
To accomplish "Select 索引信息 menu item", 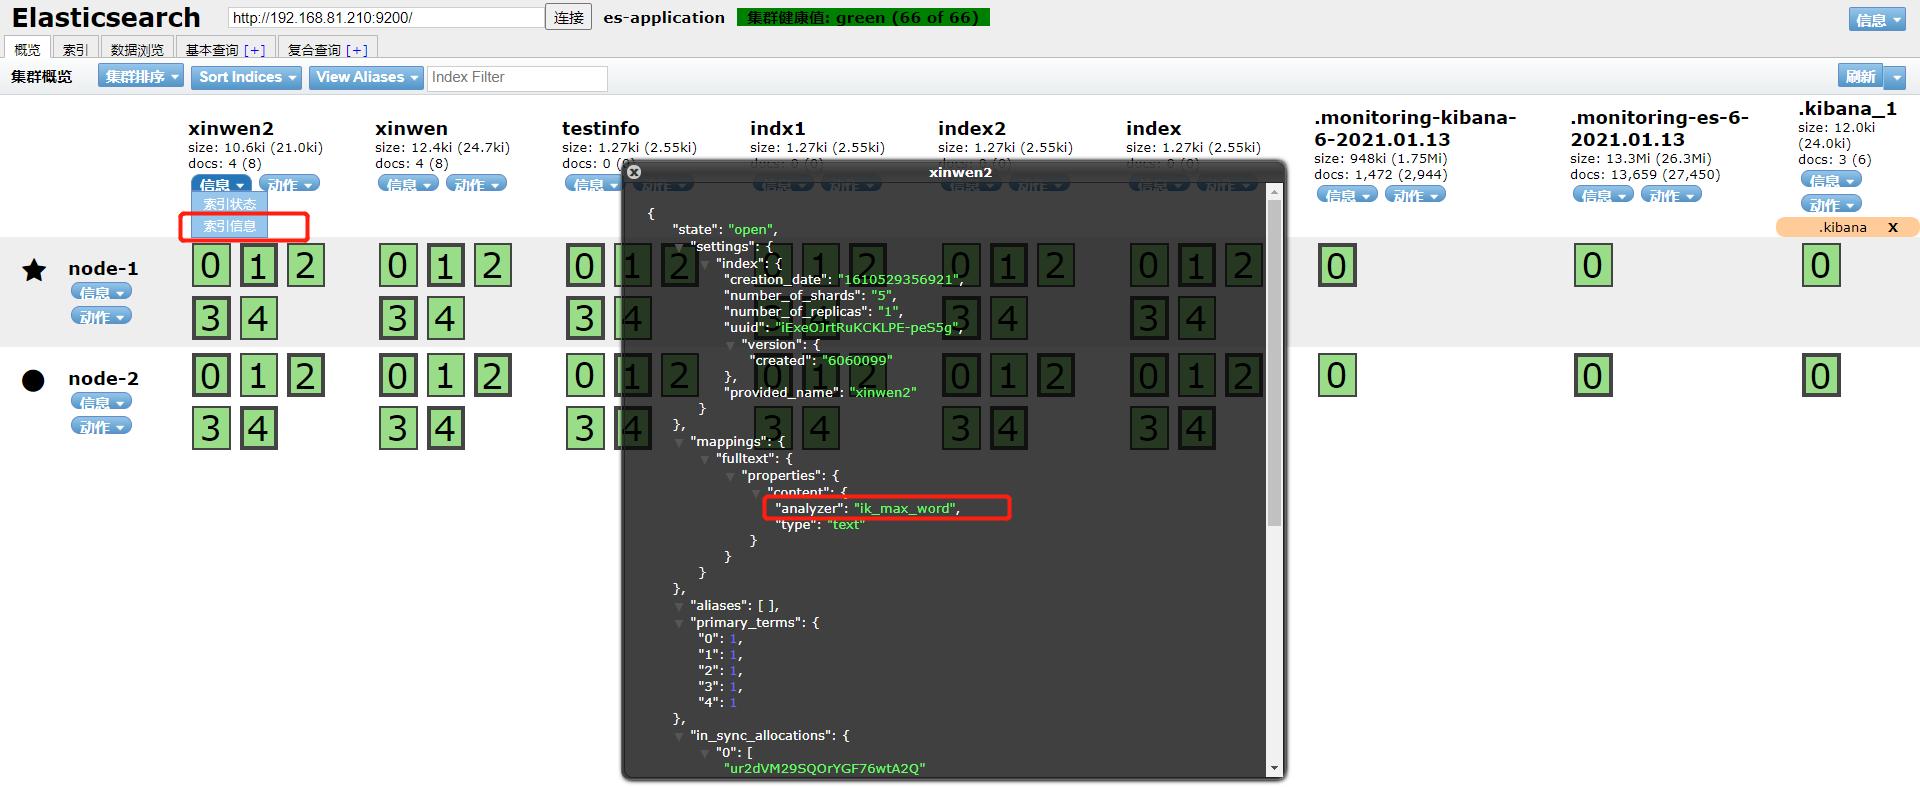I will (230, 226).
